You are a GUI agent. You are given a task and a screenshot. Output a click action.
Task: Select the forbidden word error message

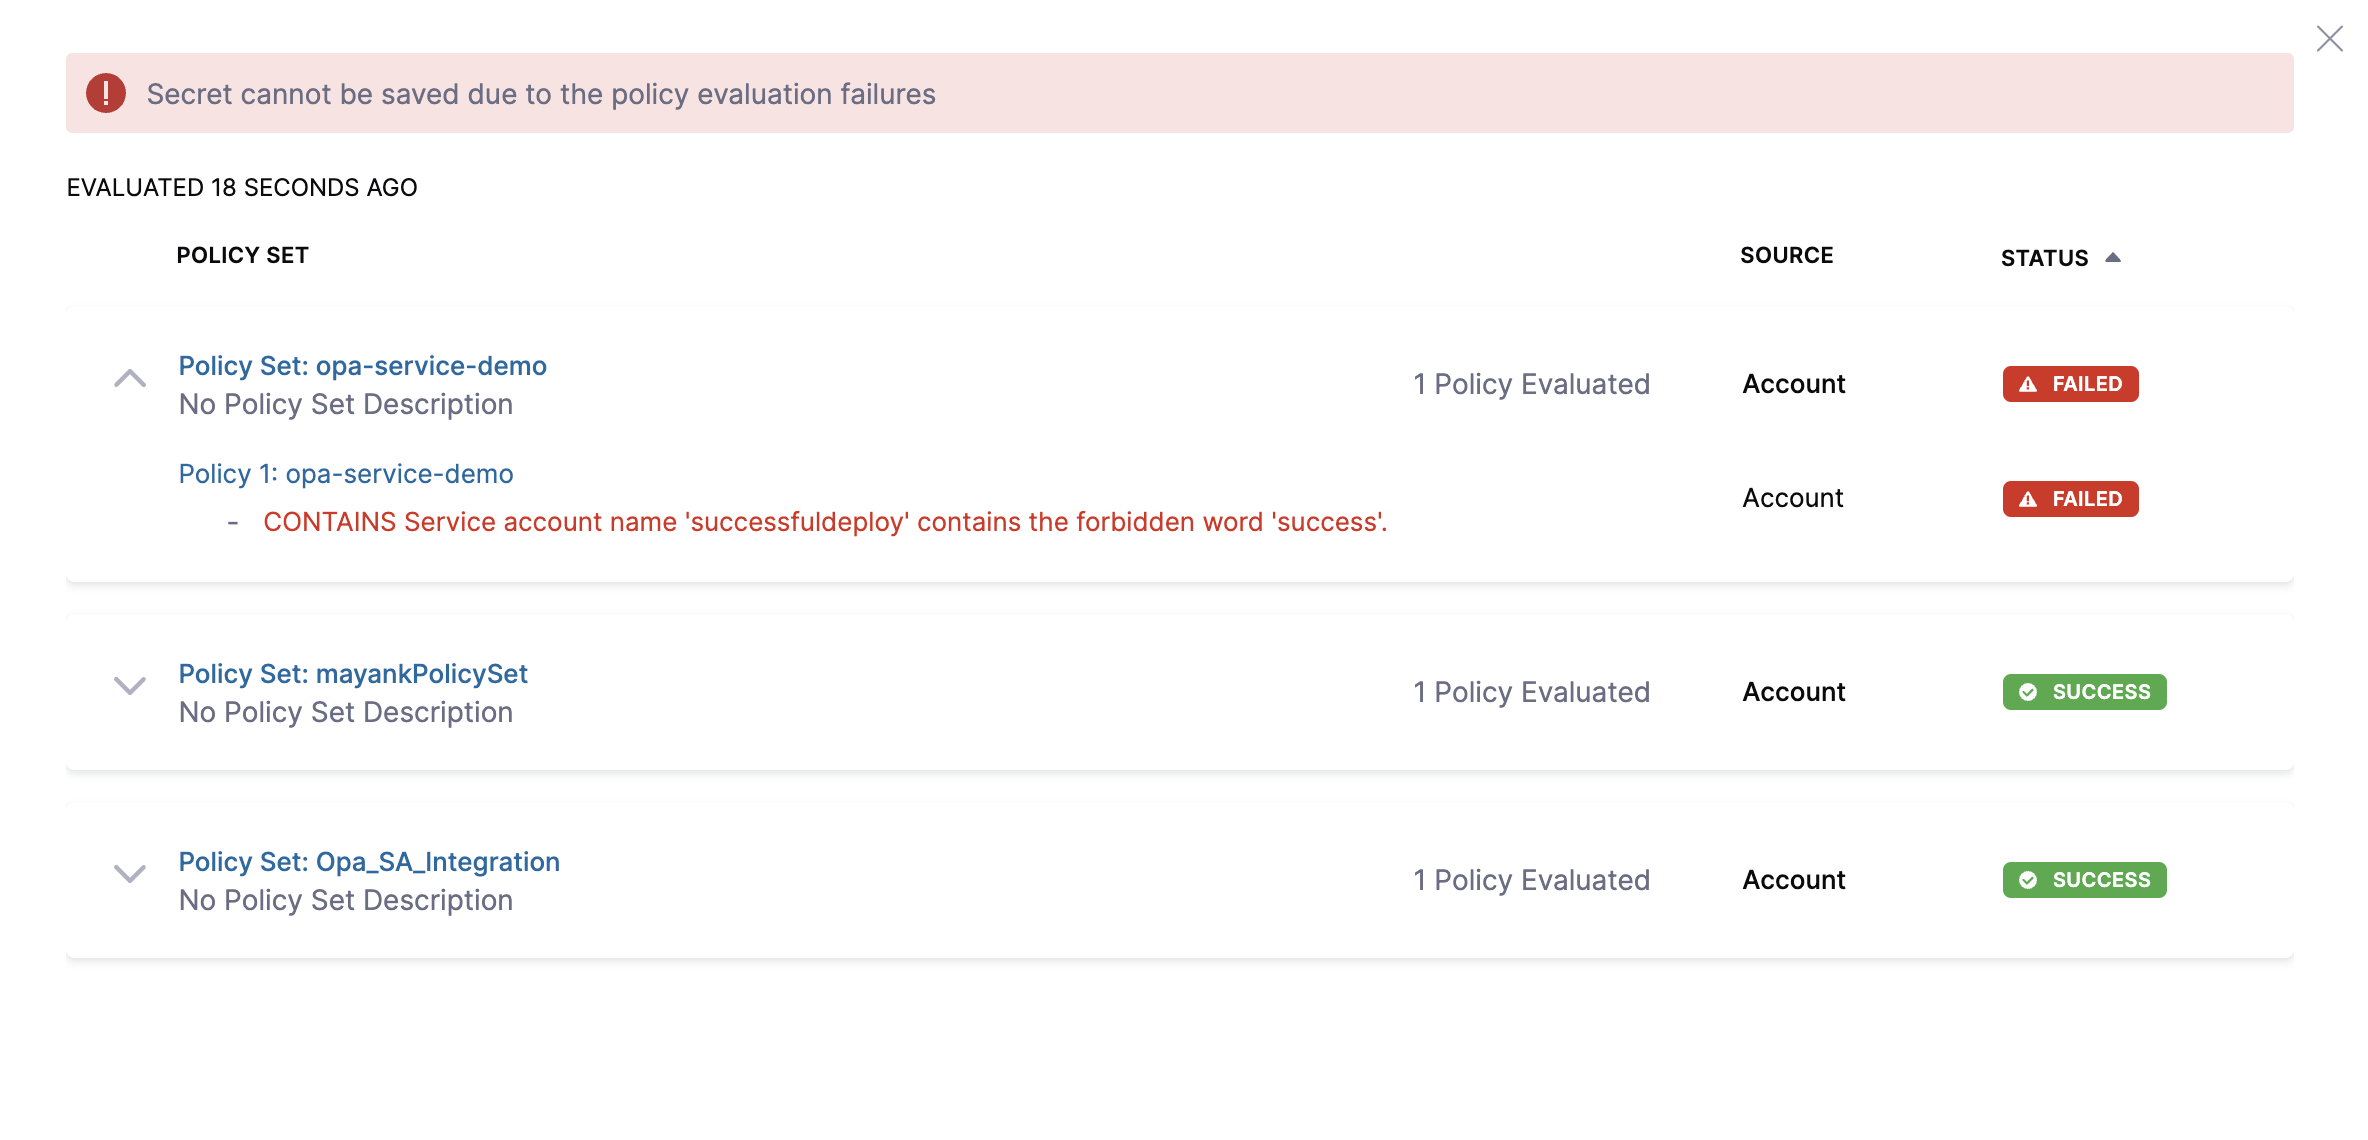pos(825,522)
